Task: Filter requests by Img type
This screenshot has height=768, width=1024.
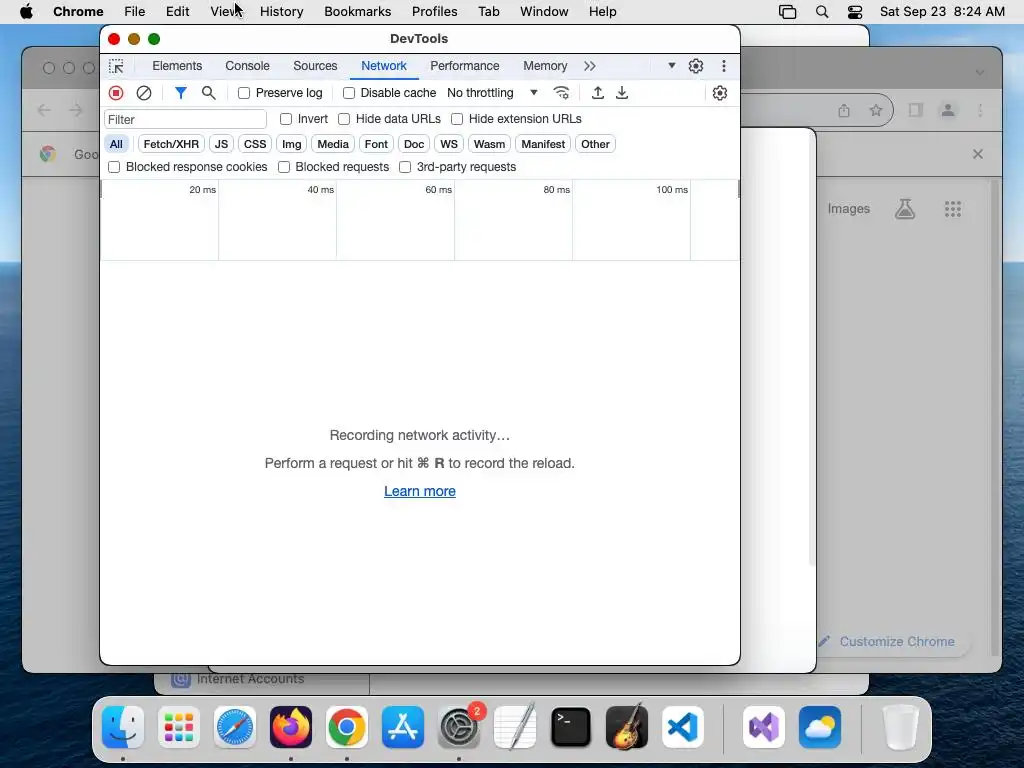Action: [x=291, y=144]
